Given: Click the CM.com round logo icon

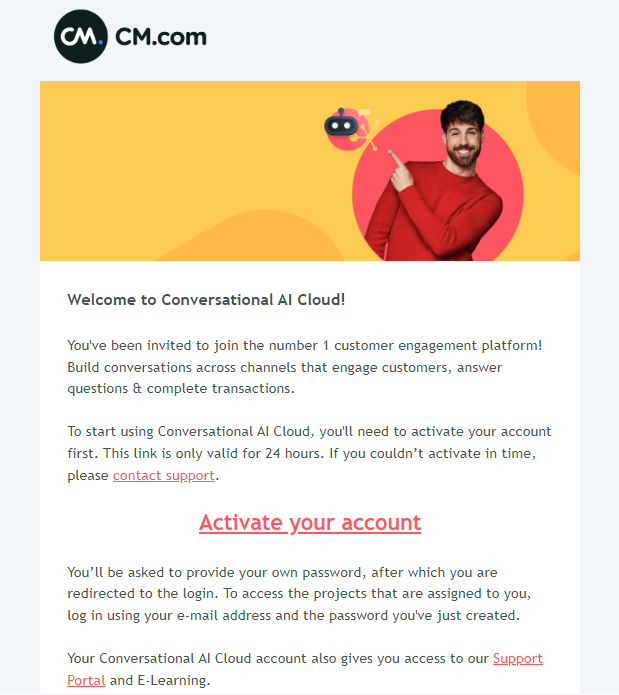Looking at the screenshot, I should point(80,37).
